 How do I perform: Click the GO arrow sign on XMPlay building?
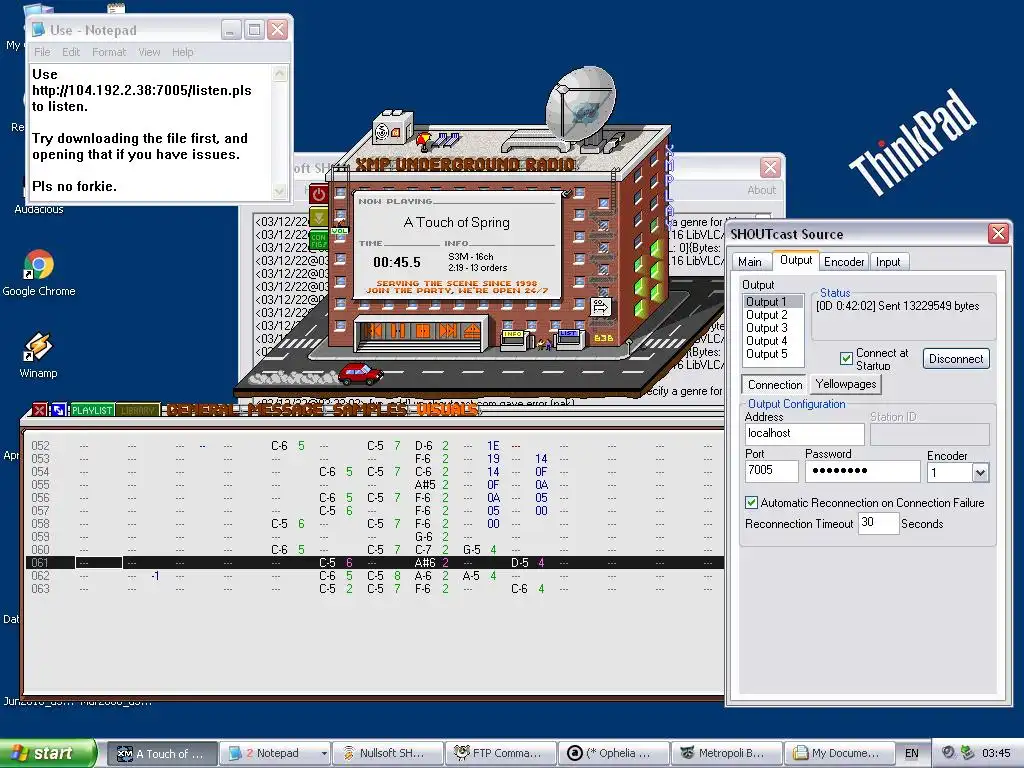pyautogui.click(x=600, y=306)
